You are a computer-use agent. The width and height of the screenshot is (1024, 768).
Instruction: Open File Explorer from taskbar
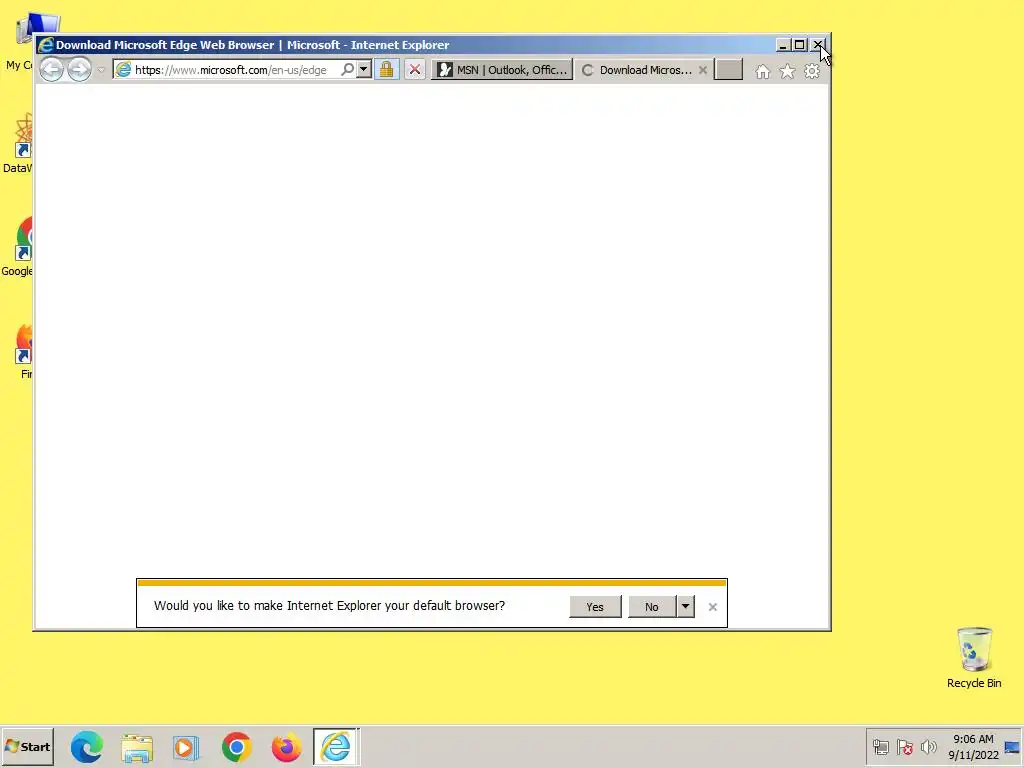point(137,746)
